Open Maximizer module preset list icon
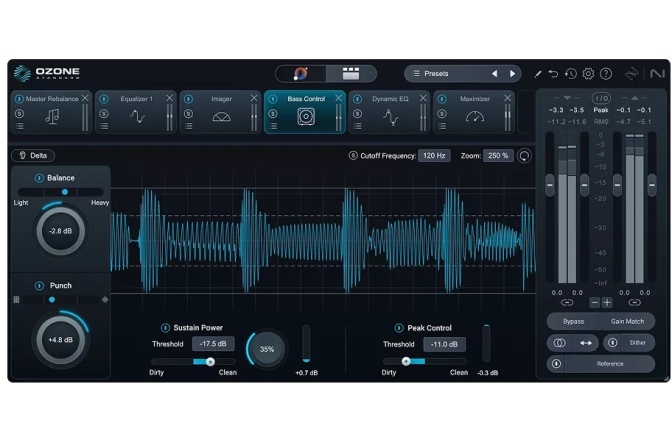Viewport: 672px width, 440px height. pyautogui.click(x=442, y=126)
